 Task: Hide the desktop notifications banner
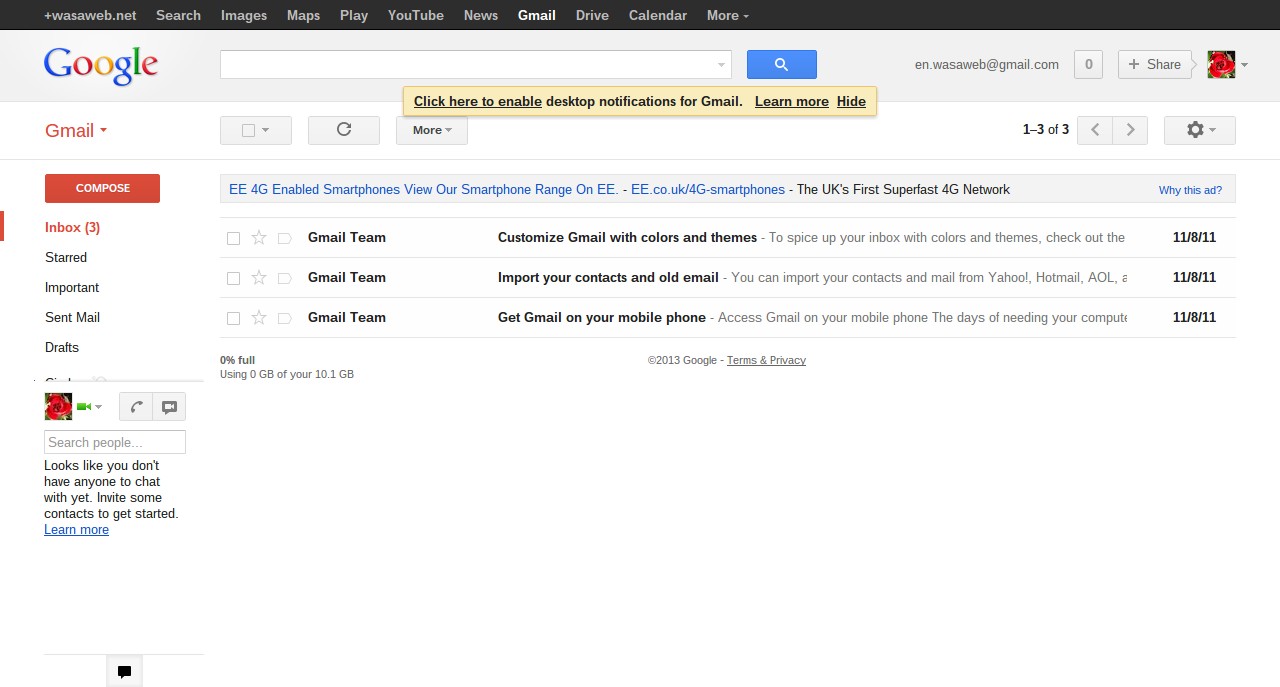click(851, 101)
